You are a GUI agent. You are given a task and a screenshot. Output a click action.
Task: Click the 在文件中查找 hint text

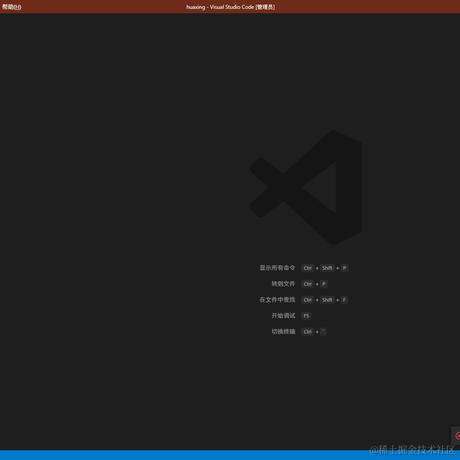click(277, 300)
